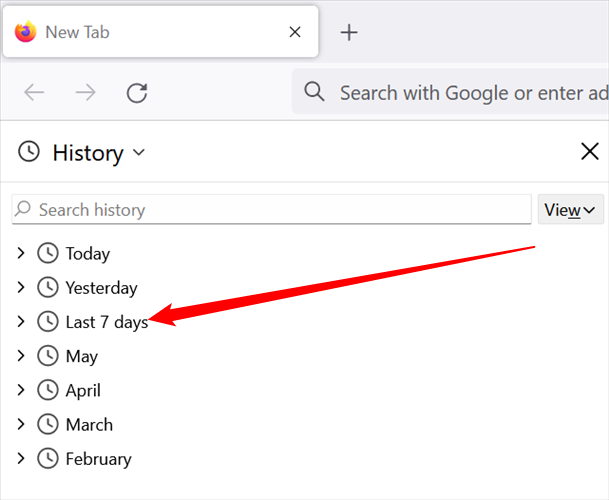Go back to the previous page
Screen dimensions: 609x500
pos(35,93)
